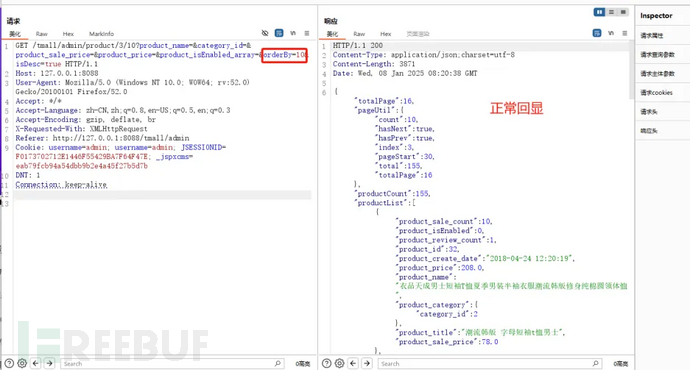
Task: Toggle word wrap icon in request panel
Action: click(x=279, y=33)
